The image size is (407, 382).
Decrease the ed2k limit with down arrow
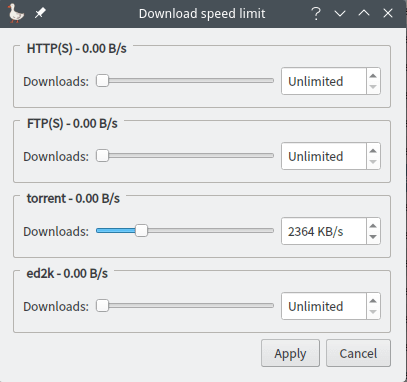373,312
